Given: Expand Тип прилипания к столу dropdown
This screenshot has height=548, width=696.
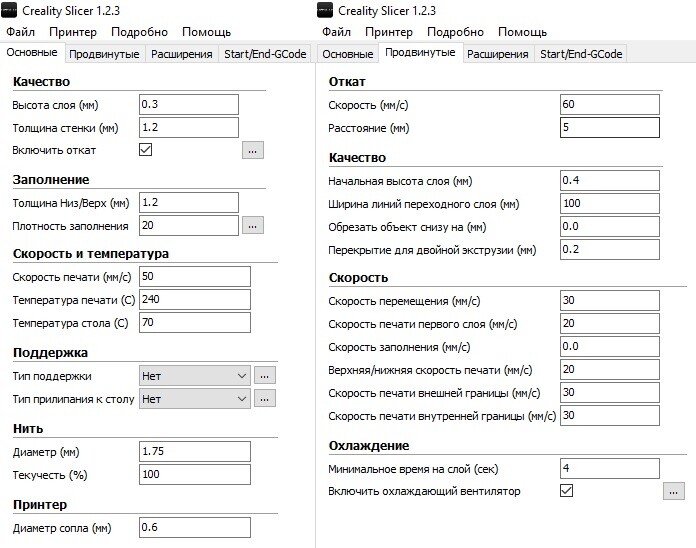Looking at the screenshot, I should point(195,399).
